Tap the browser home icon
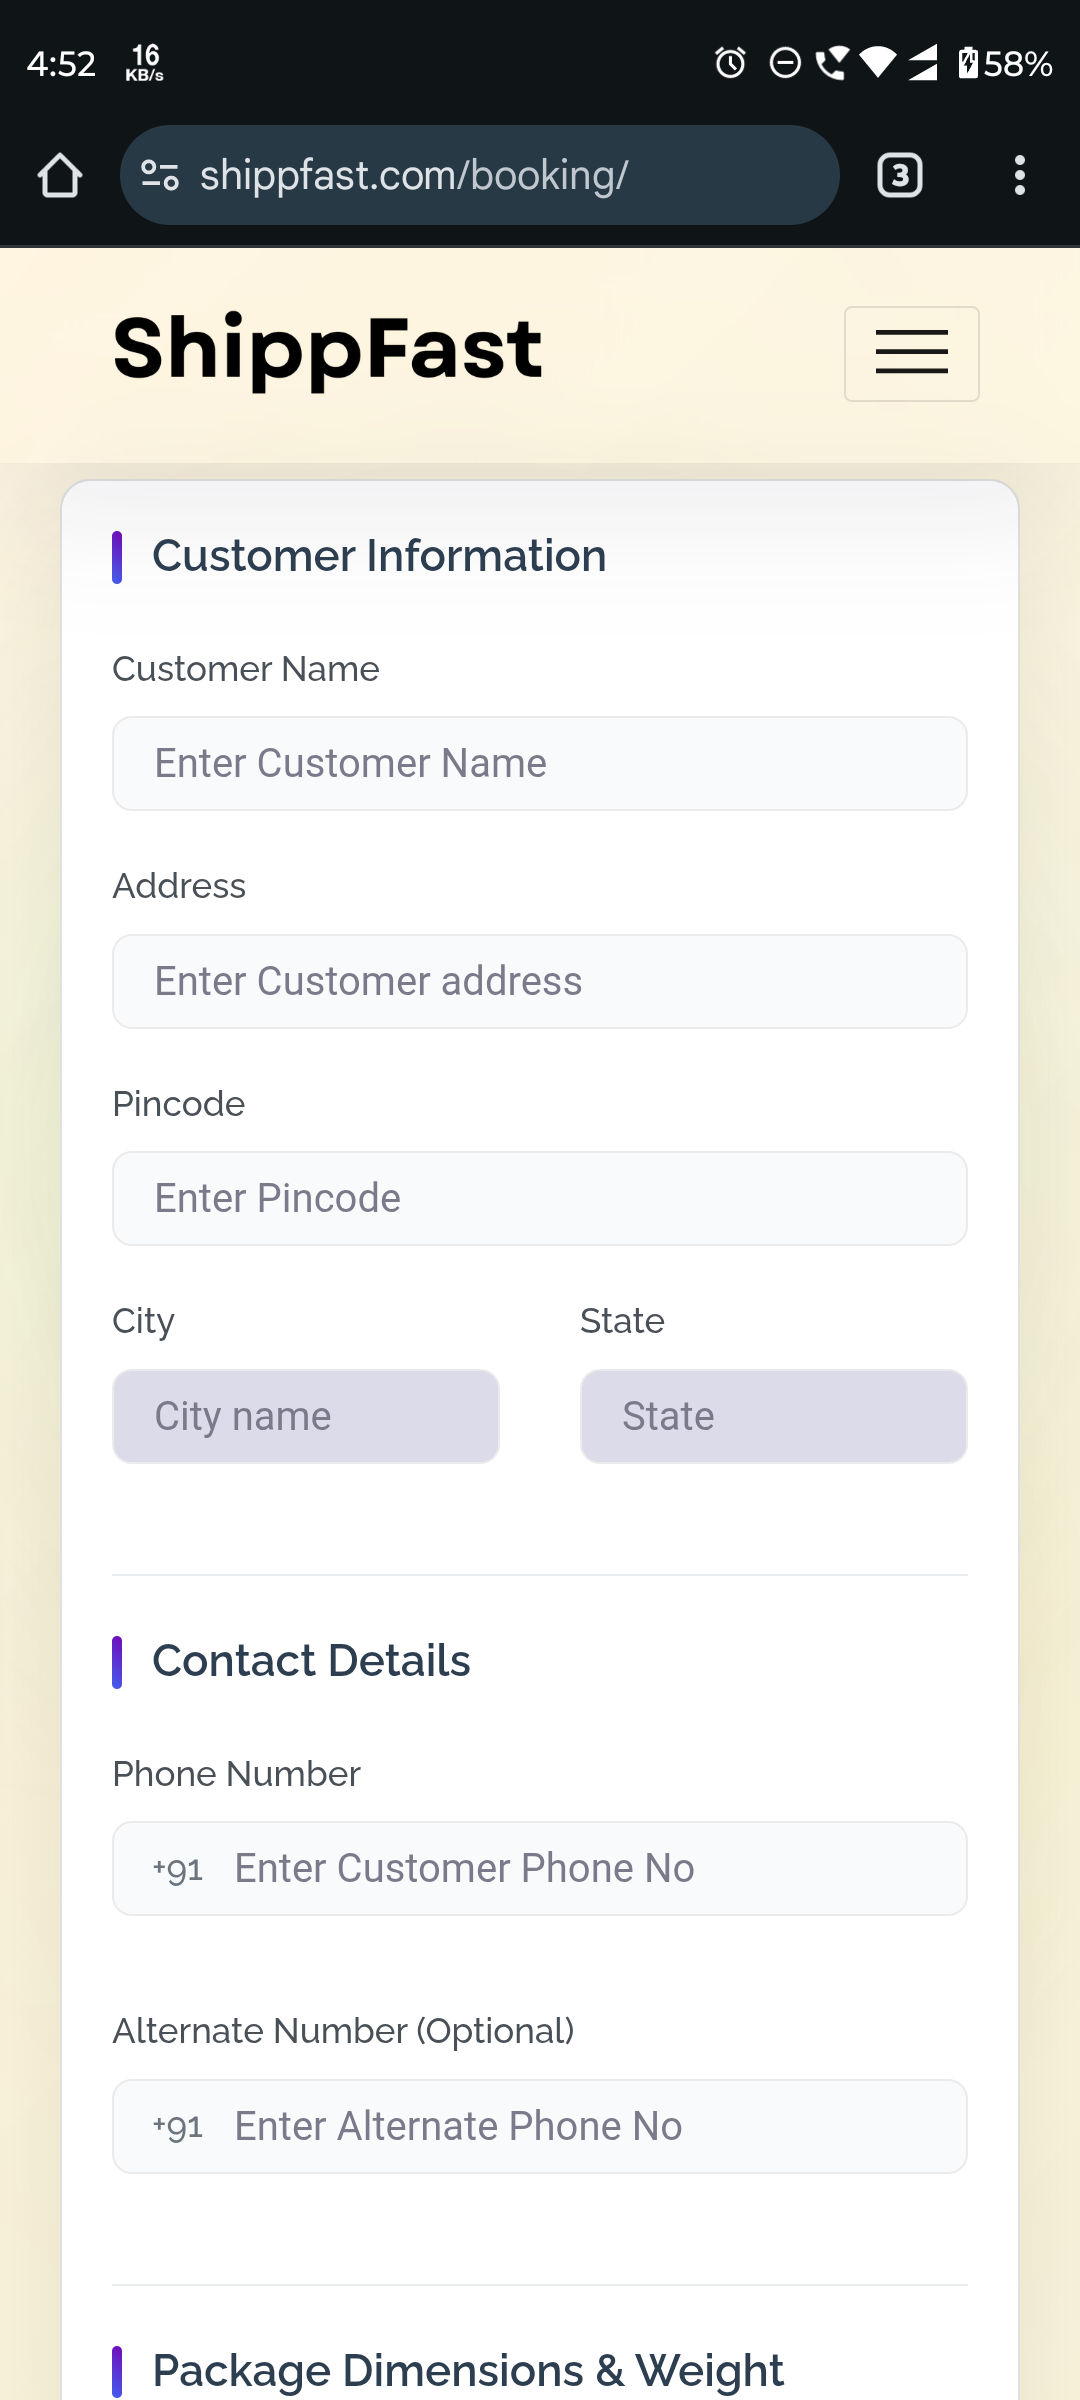 (60, 175)
